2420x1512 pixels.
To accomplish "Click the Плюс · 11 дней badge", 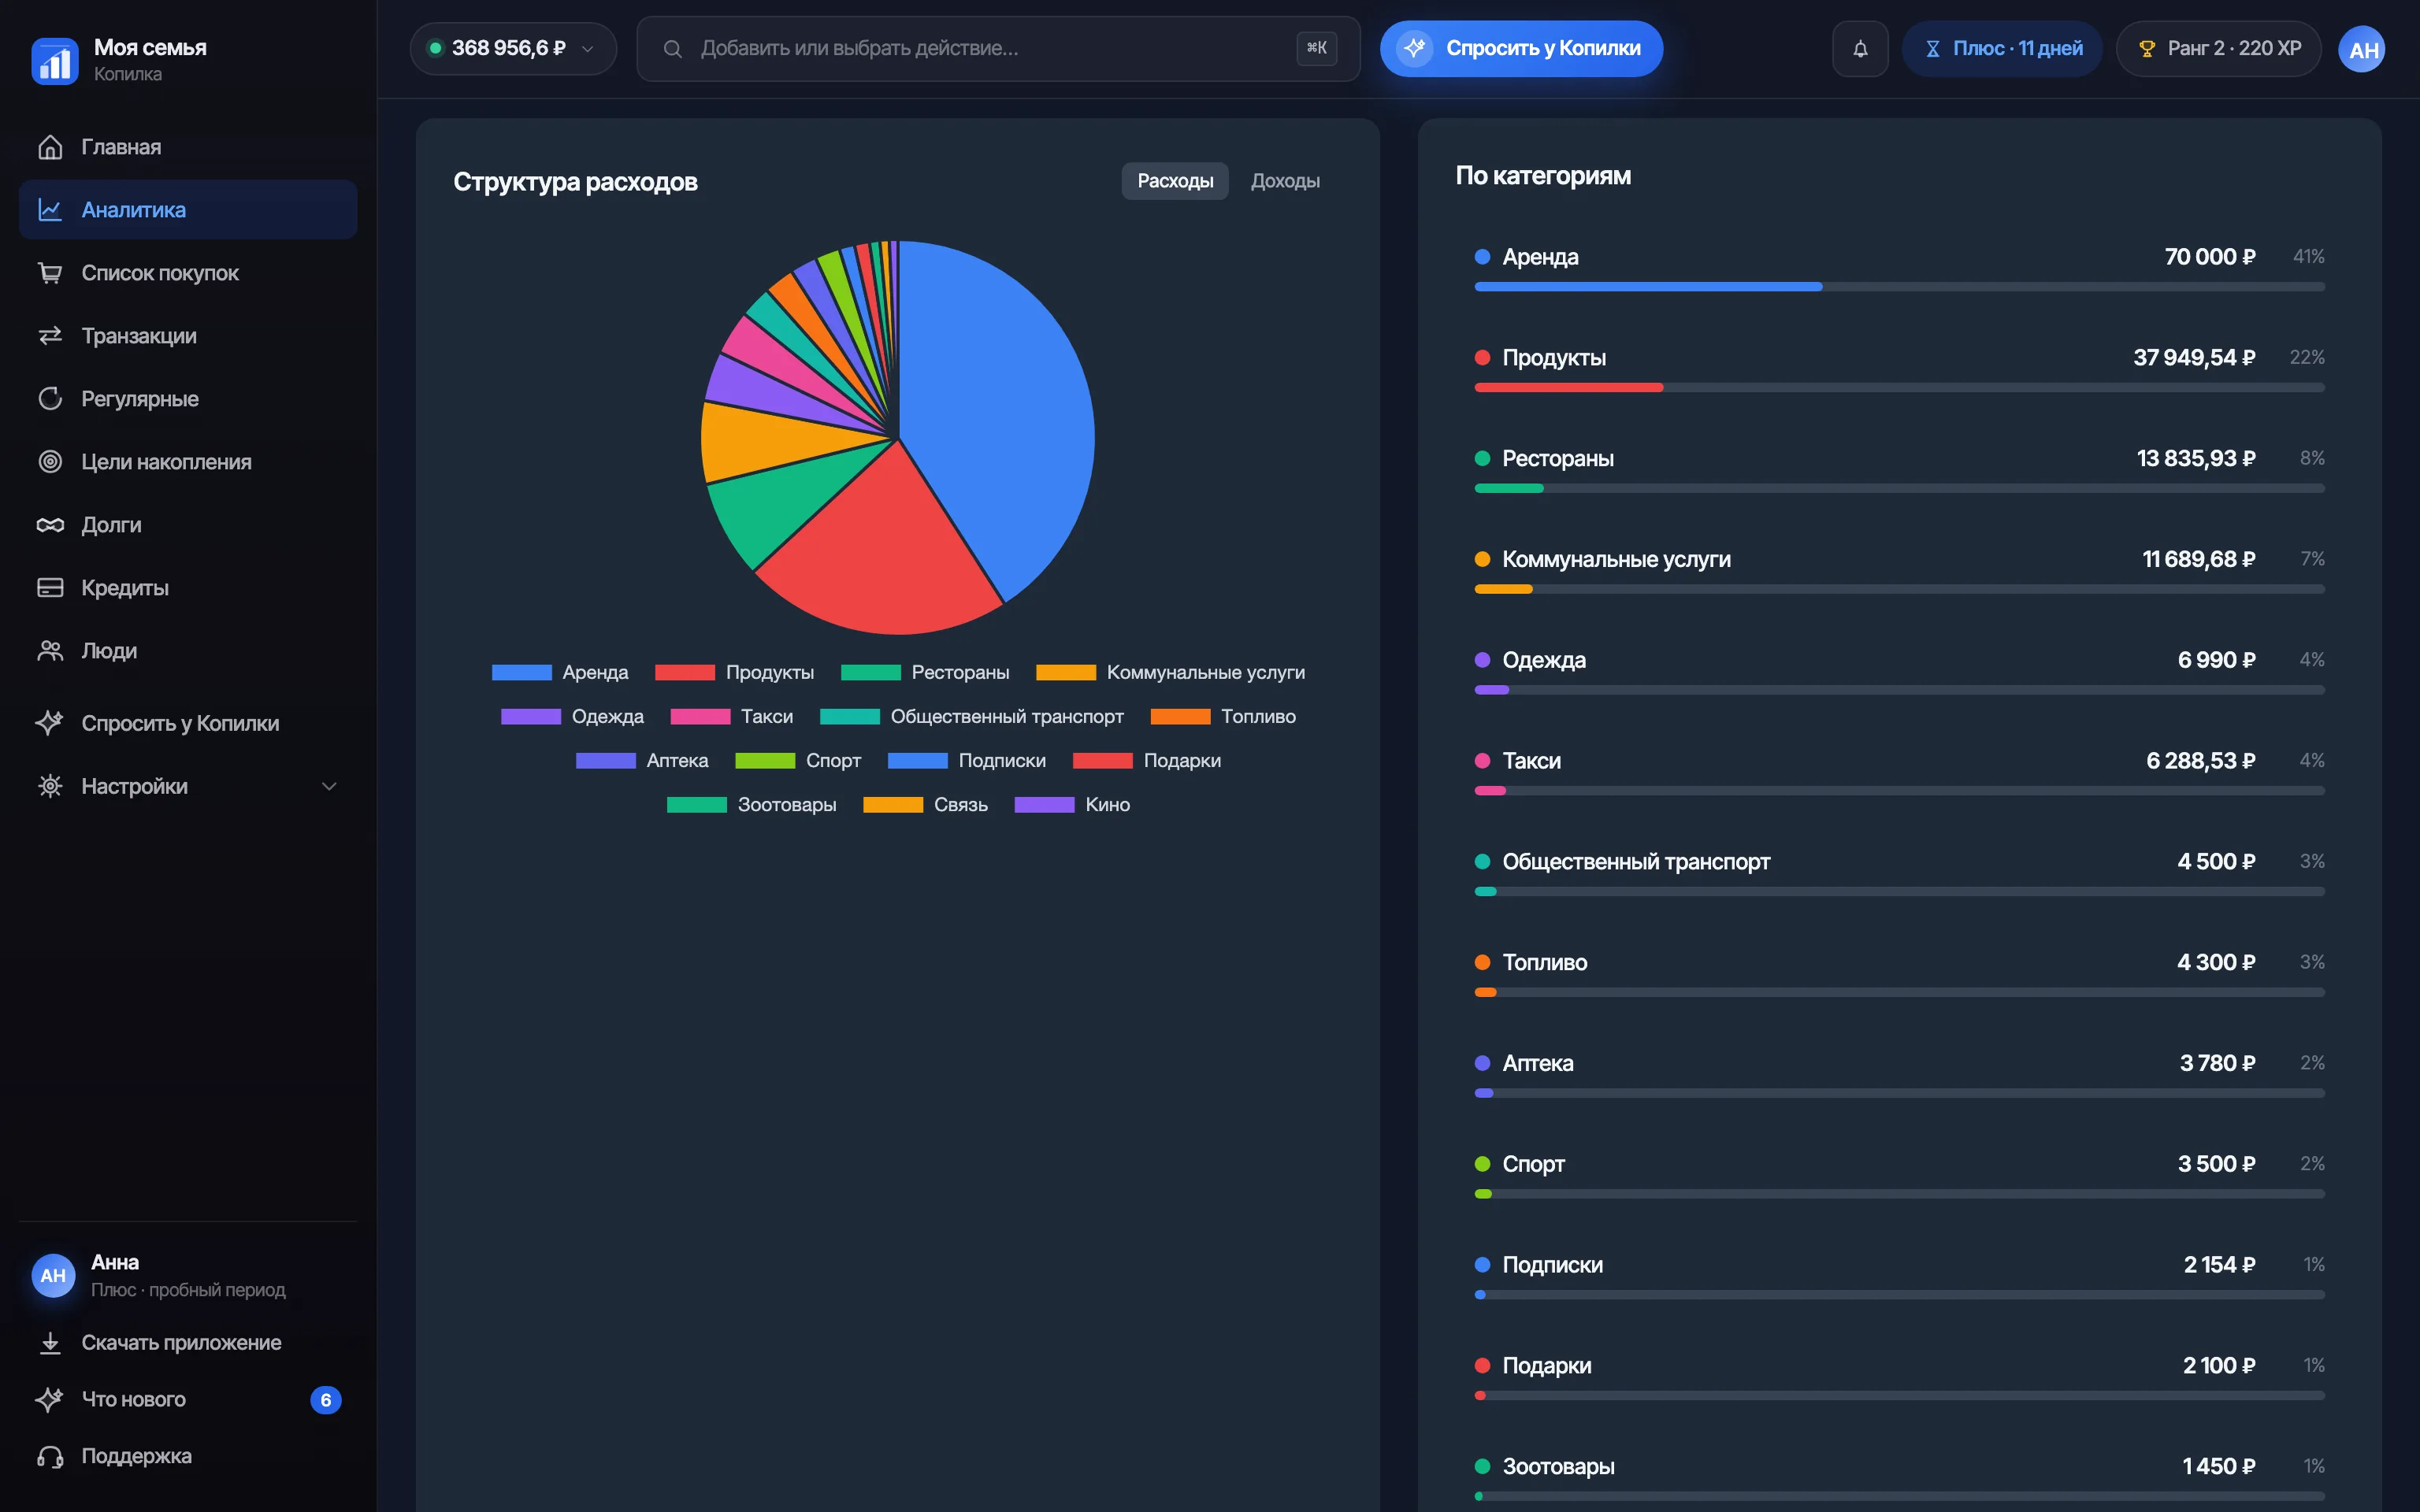I will 2002,48.
